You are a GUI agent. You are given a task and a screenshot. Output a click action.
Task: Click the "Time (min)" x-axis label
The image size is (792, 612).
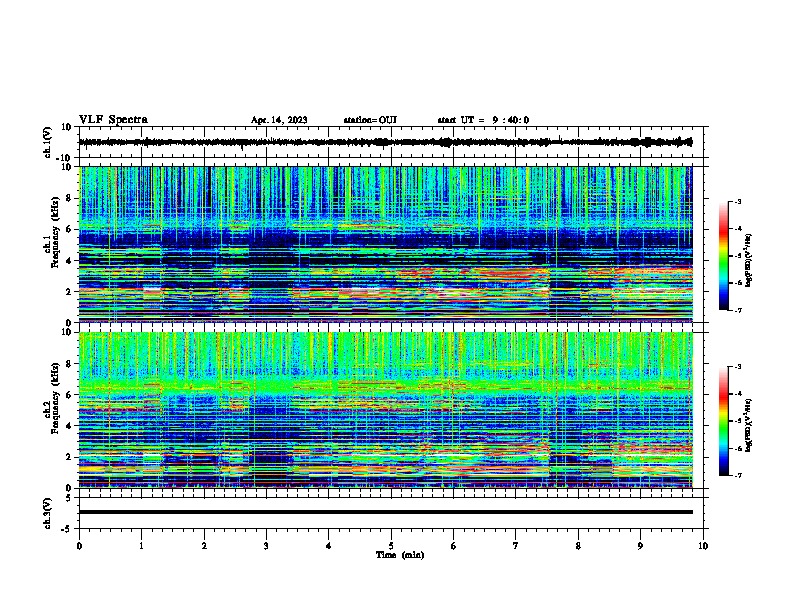(400, 555)
